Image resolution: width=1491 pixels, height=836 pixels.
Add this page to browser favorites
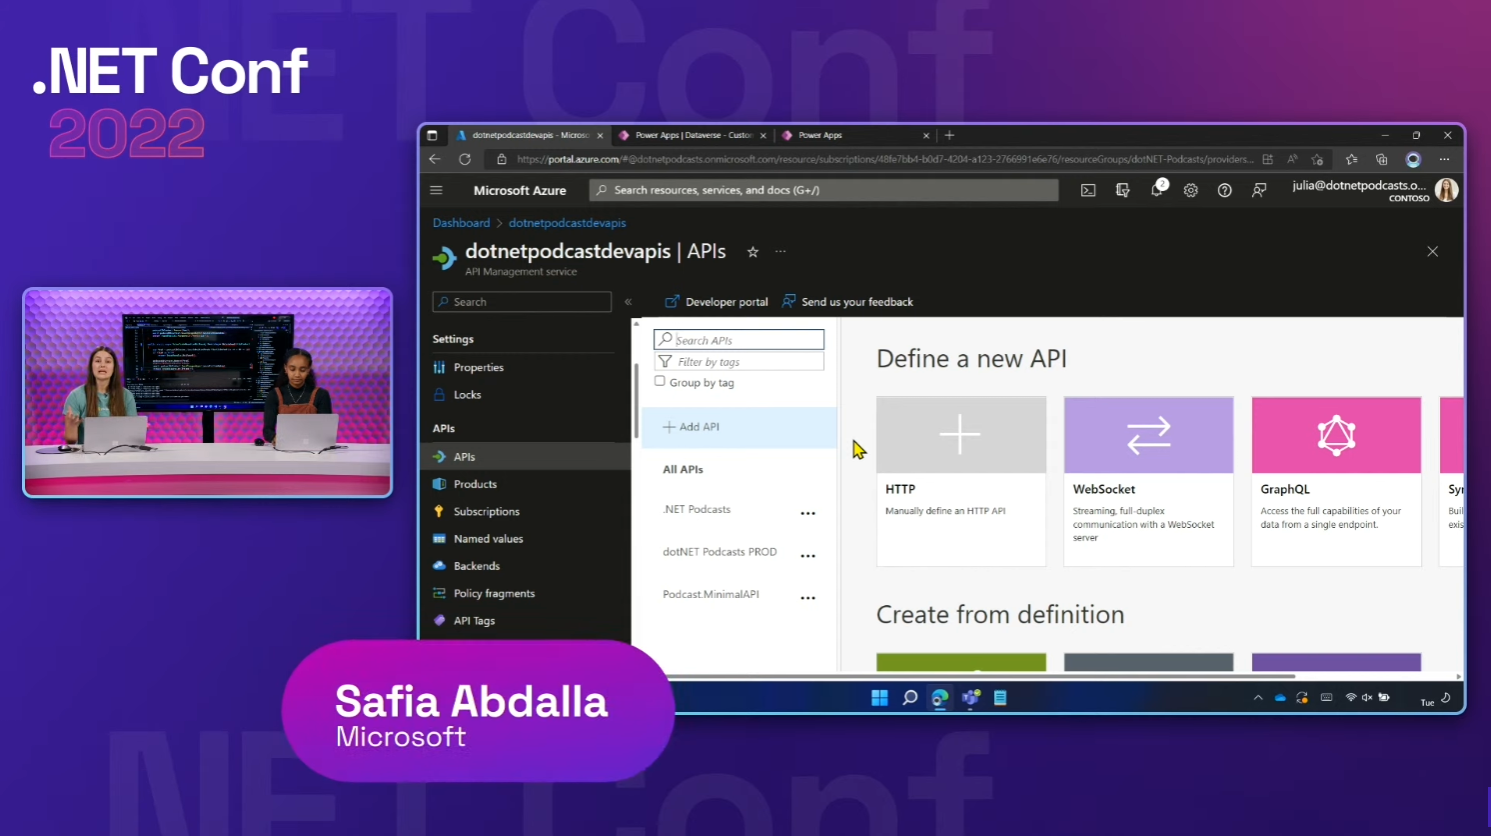(x=1318, y=159)
